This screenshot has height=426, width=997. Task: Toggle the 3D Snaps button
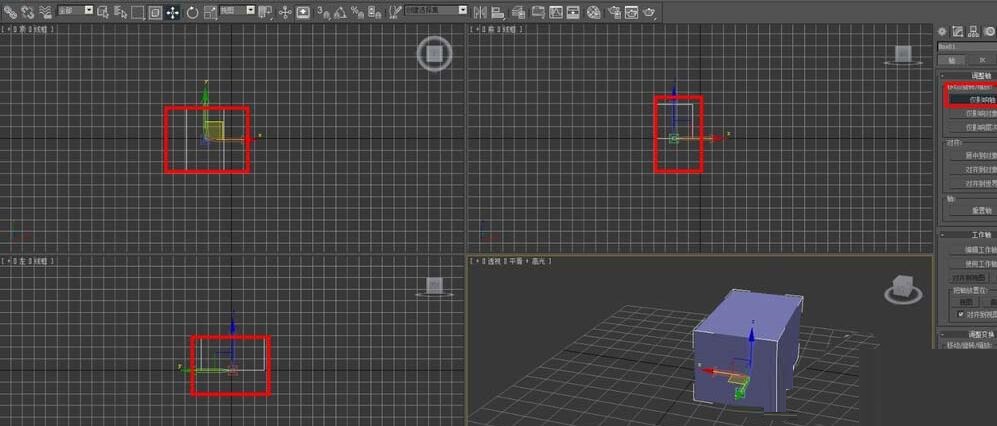324,12
